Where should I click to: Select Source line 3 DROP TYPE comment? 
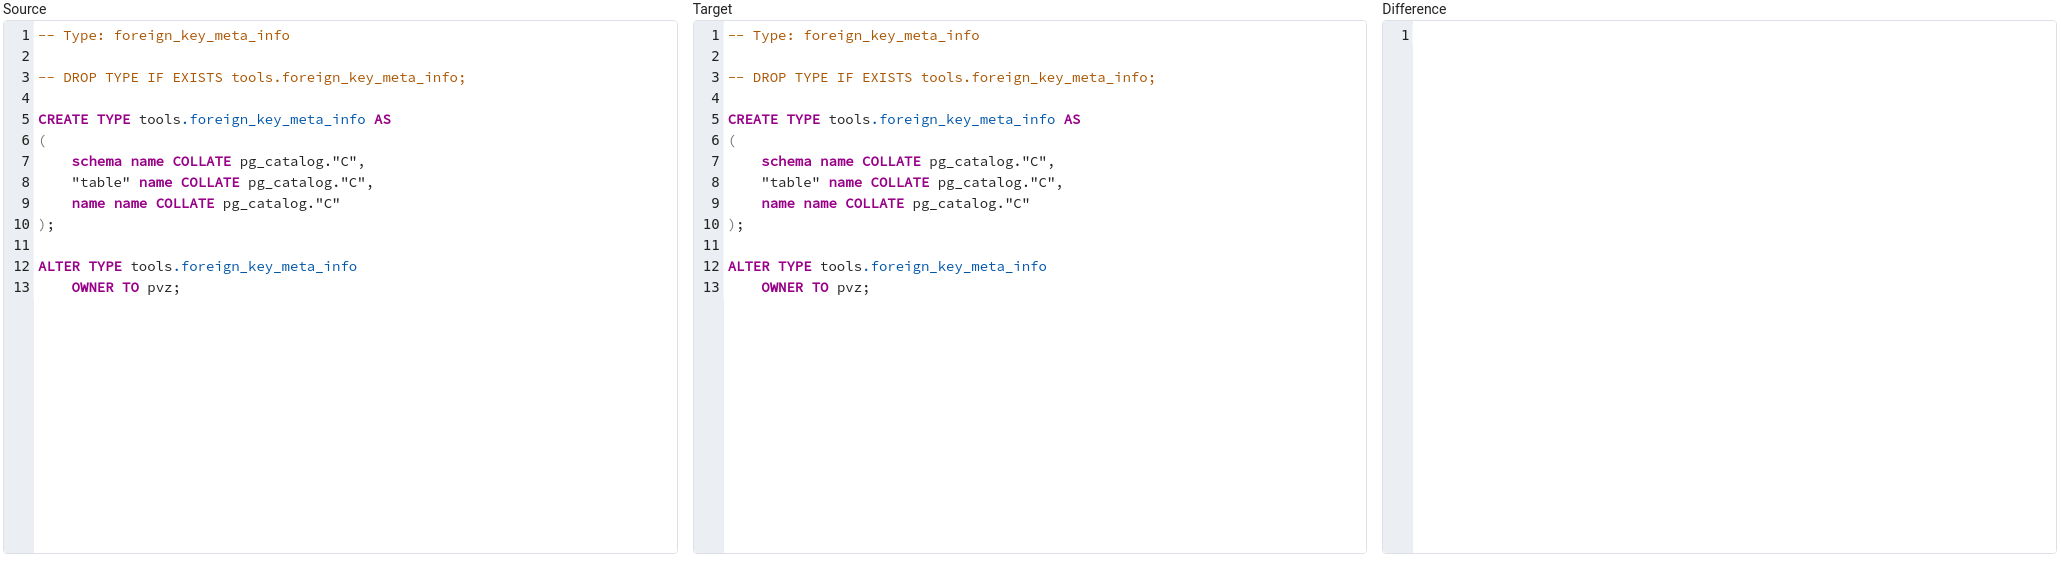[252, 77]
